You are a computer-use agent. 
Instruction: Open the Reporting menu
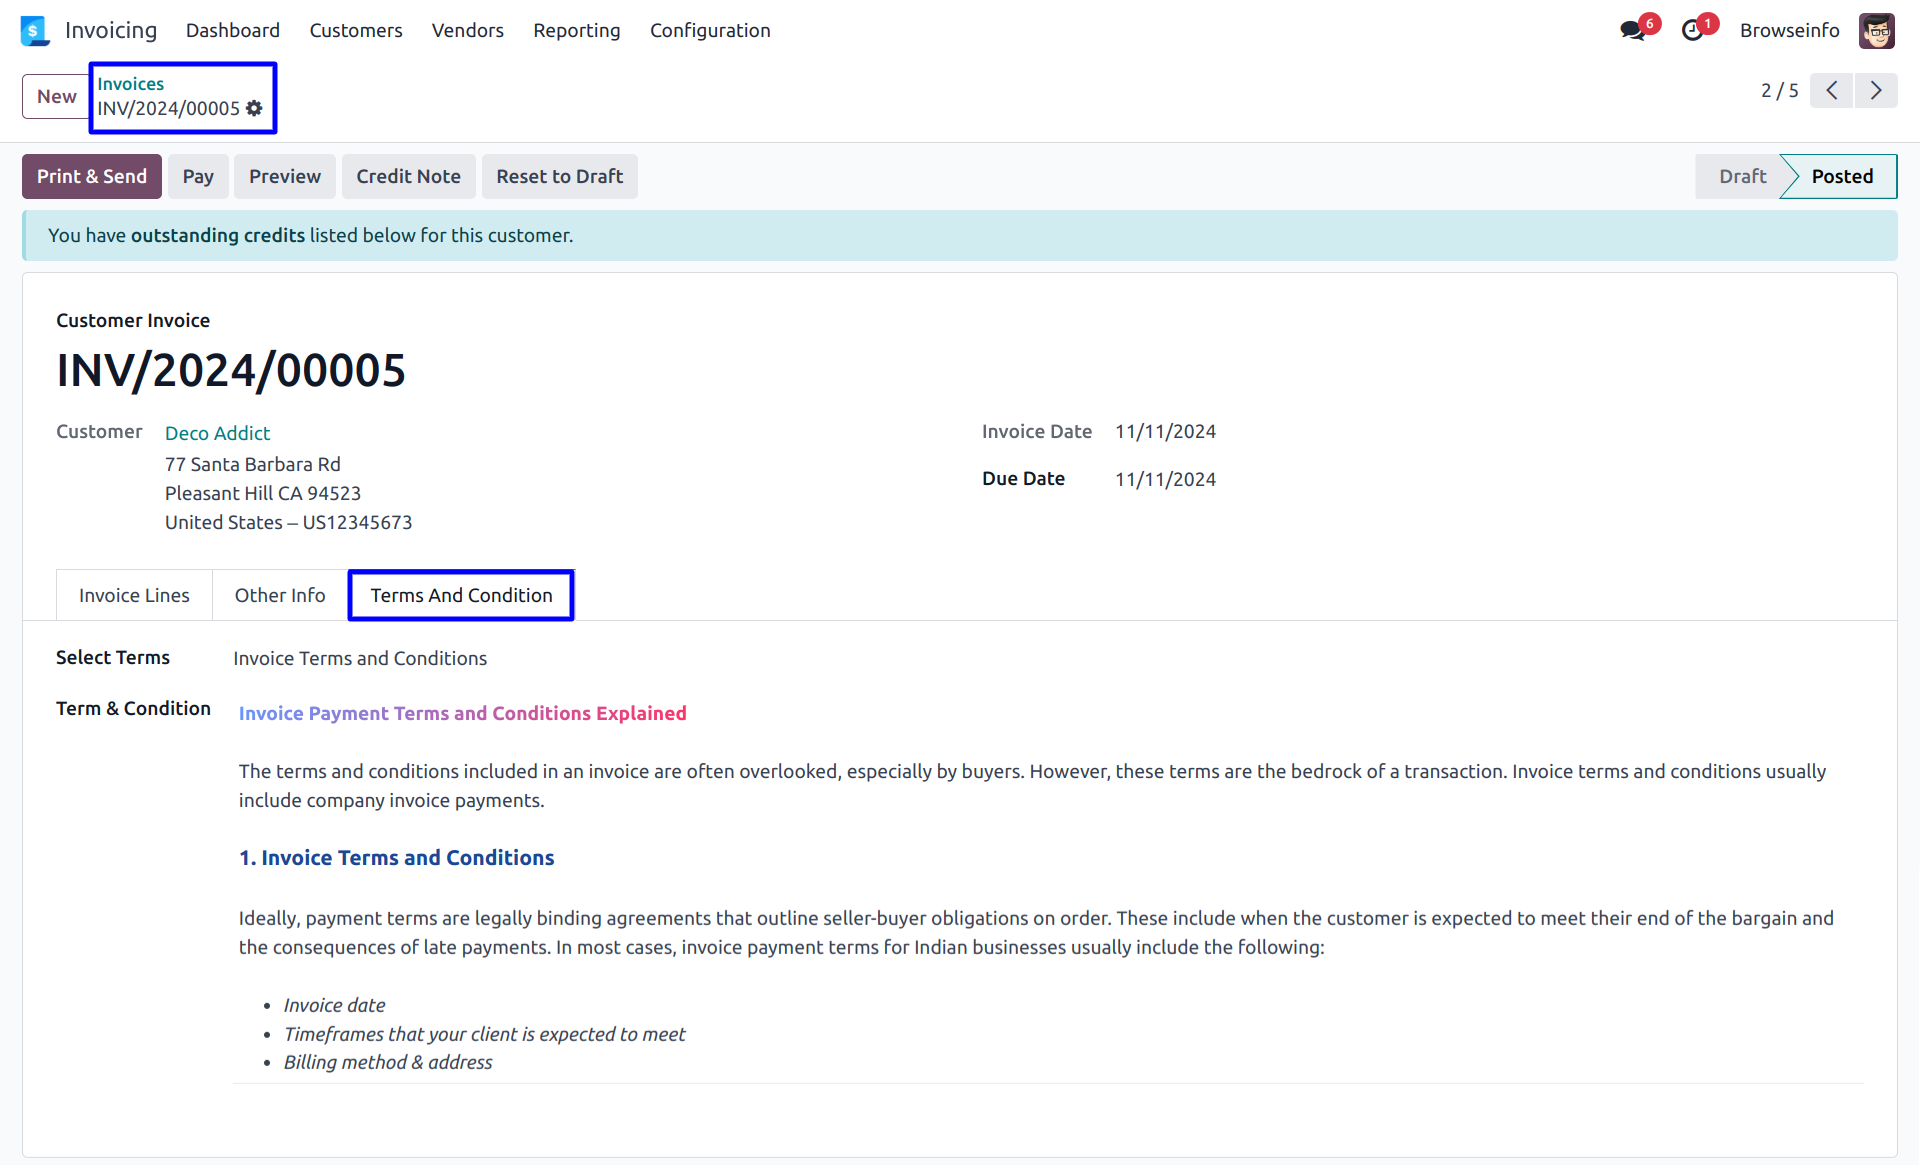(x=576, y=31)
